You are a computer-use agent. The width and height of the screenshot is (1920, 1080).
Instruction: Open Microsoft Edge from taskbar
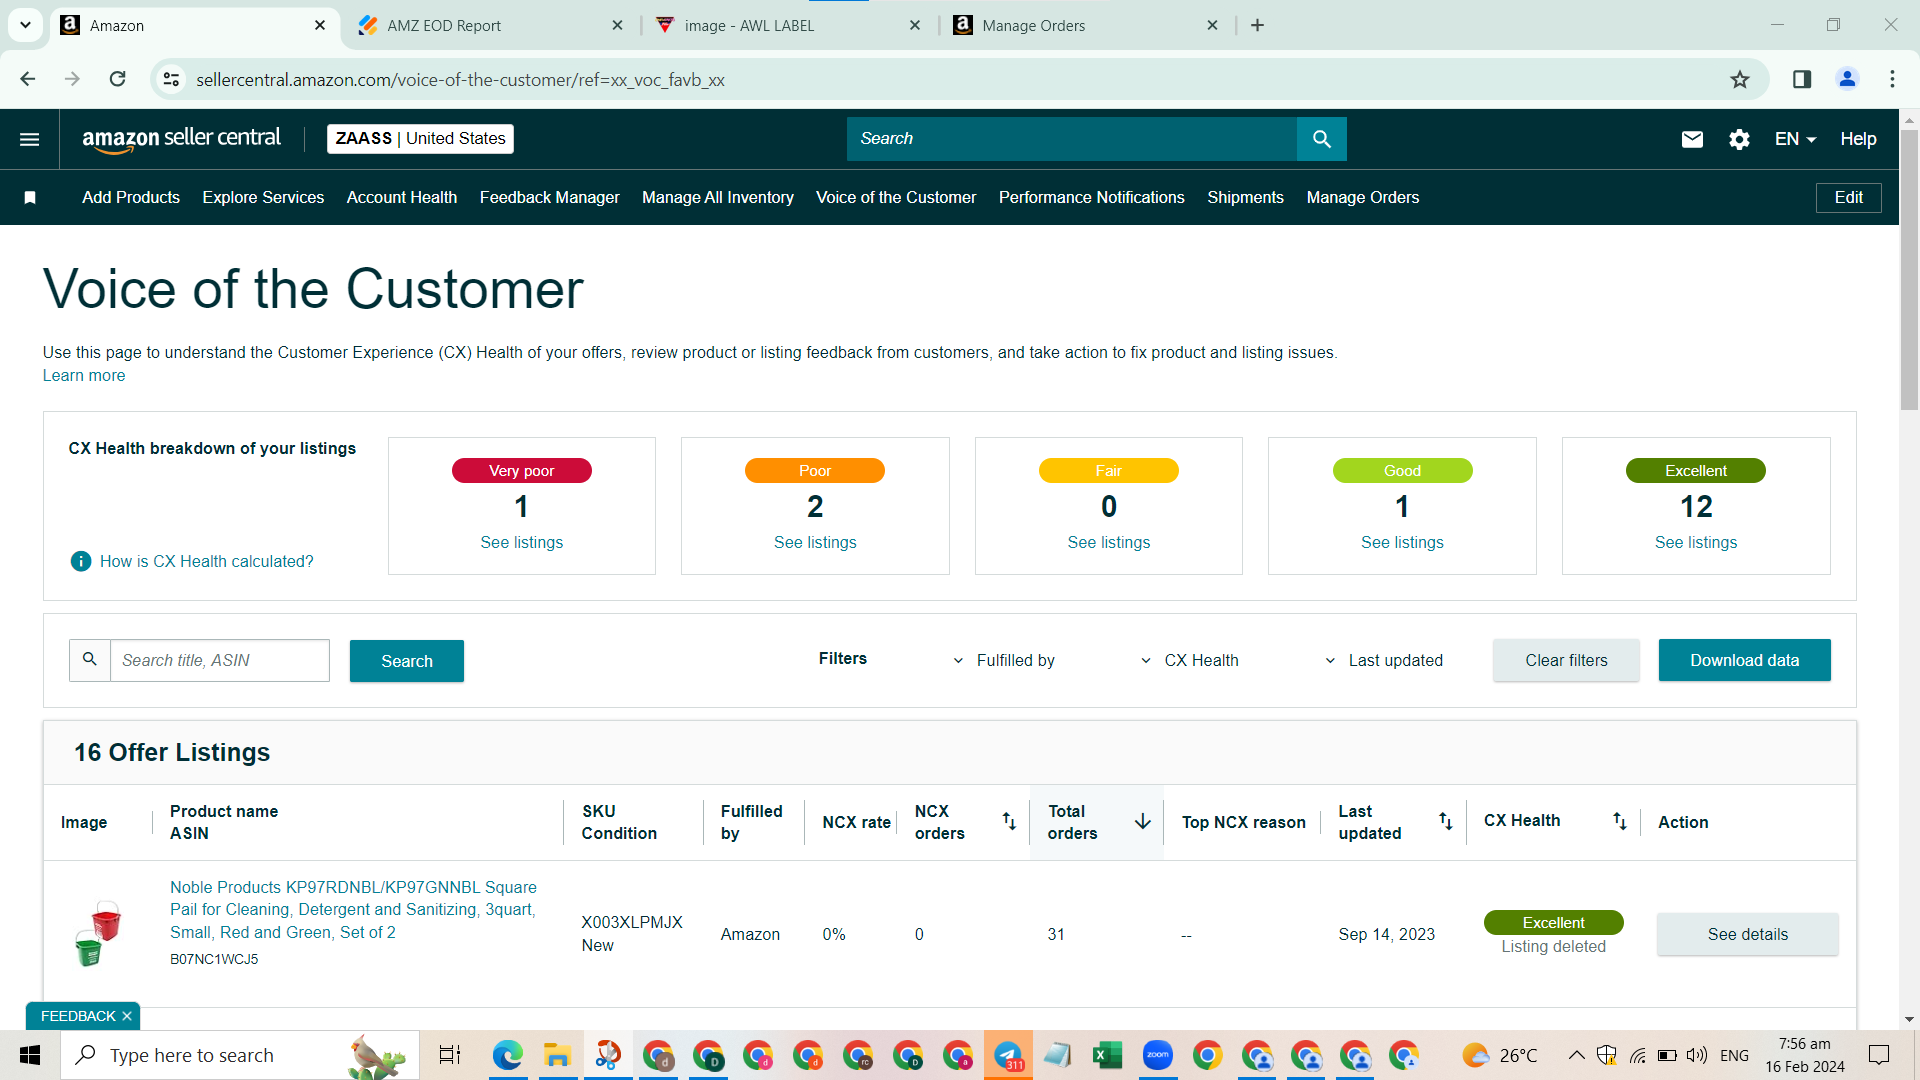click(507, 1055)
